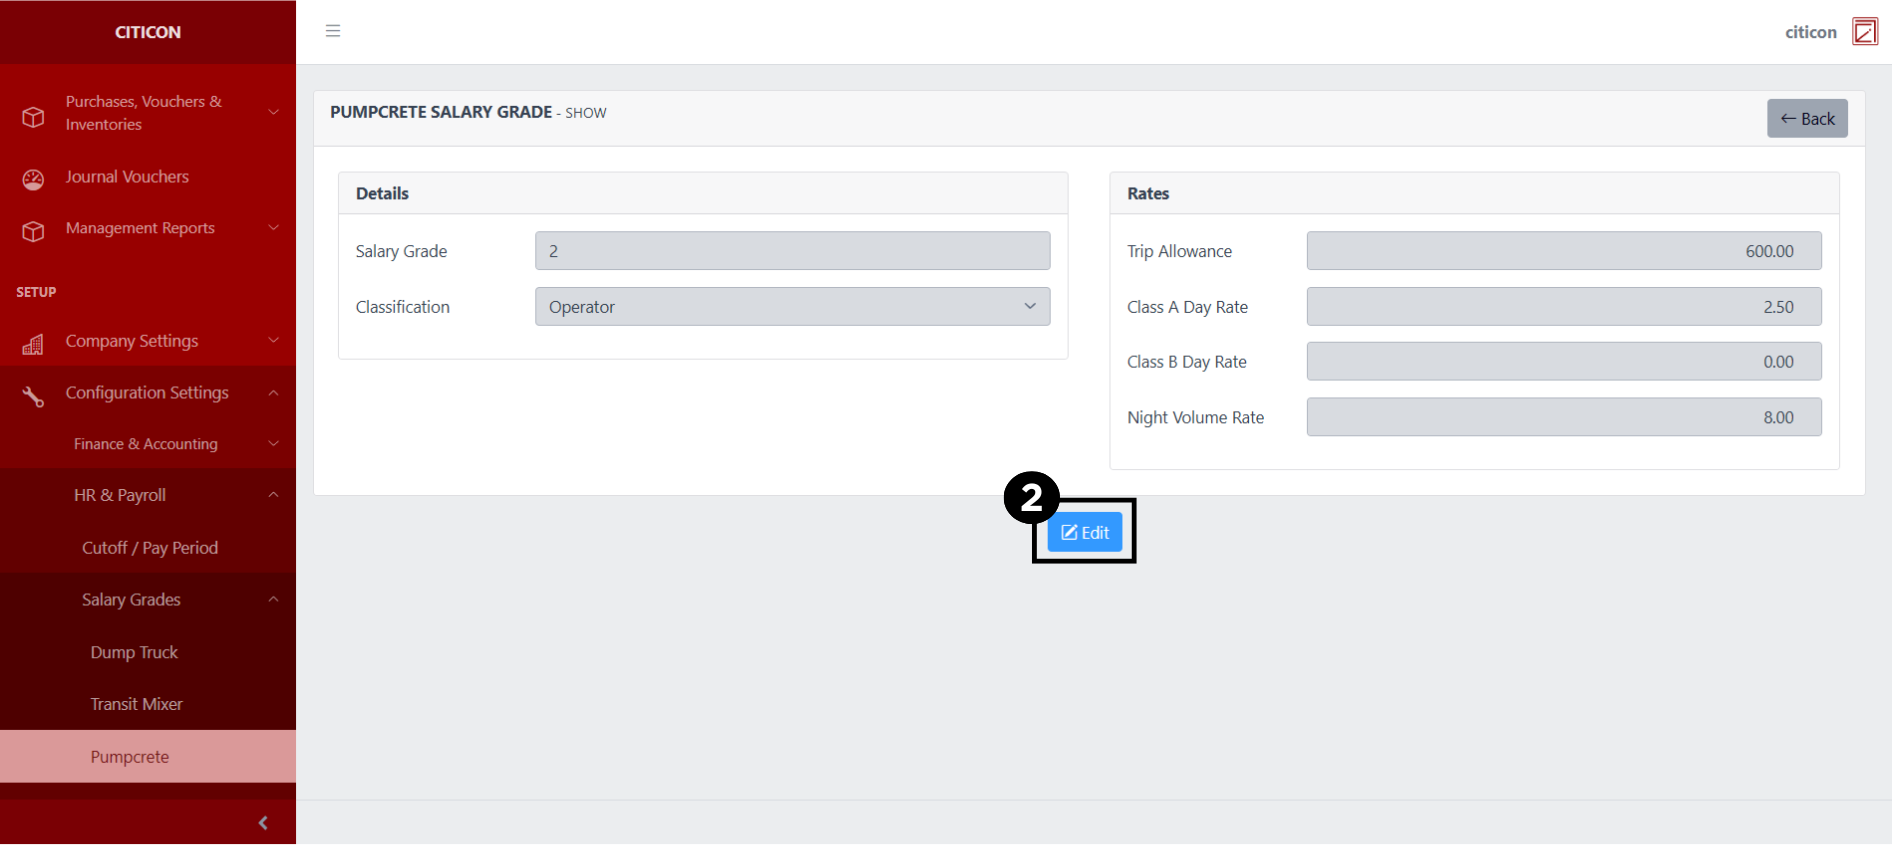Go to Cutoff / Pay Period
Image resolution: width=1892 pixels, height=845 pixels.
[150, 548]
